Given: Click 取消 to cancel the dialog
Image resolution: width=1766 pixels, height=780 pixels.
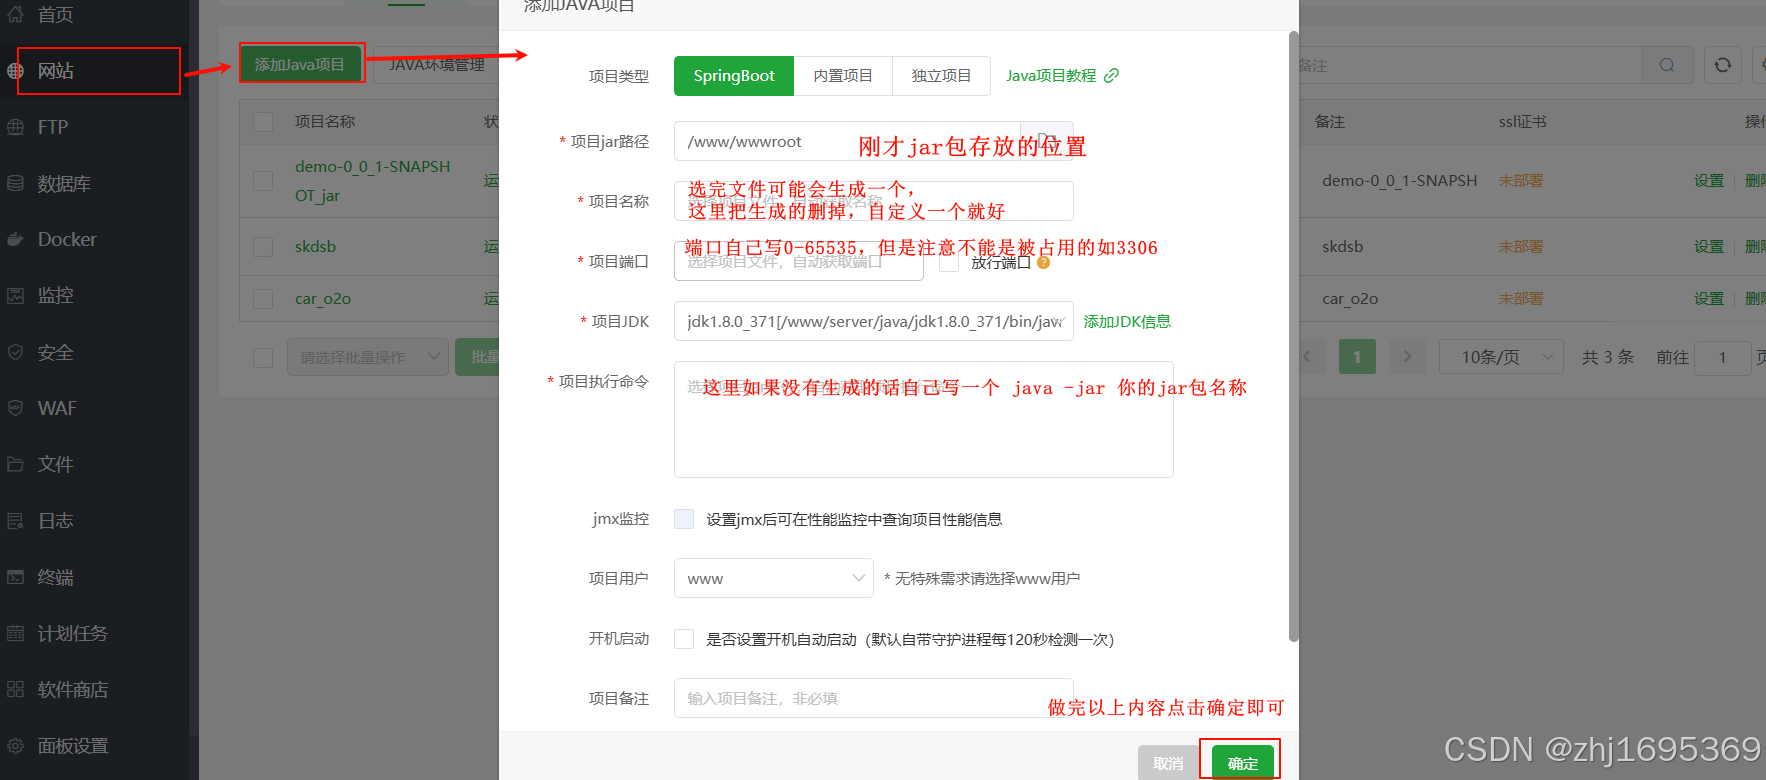Looking at the screenshot, I should [x=1168, y=763].
